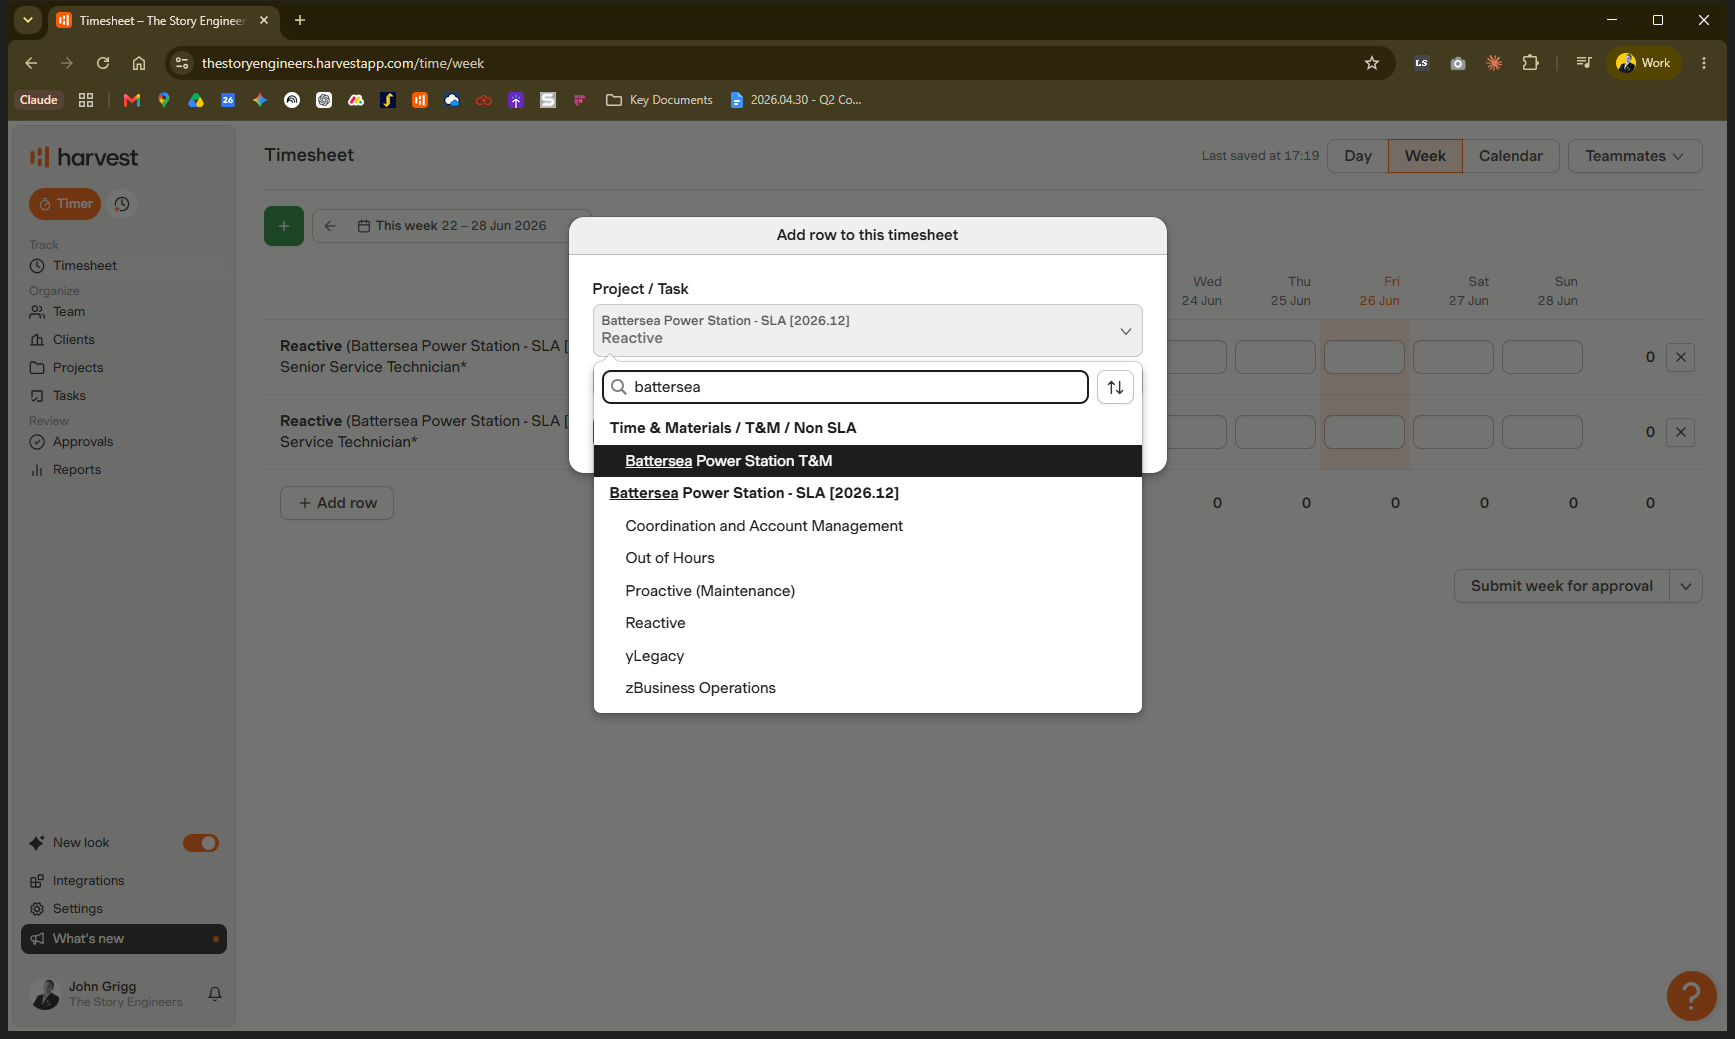Open Approvals in sidebar
This screenshot has height=1039, width=1735.
(82, 442)
